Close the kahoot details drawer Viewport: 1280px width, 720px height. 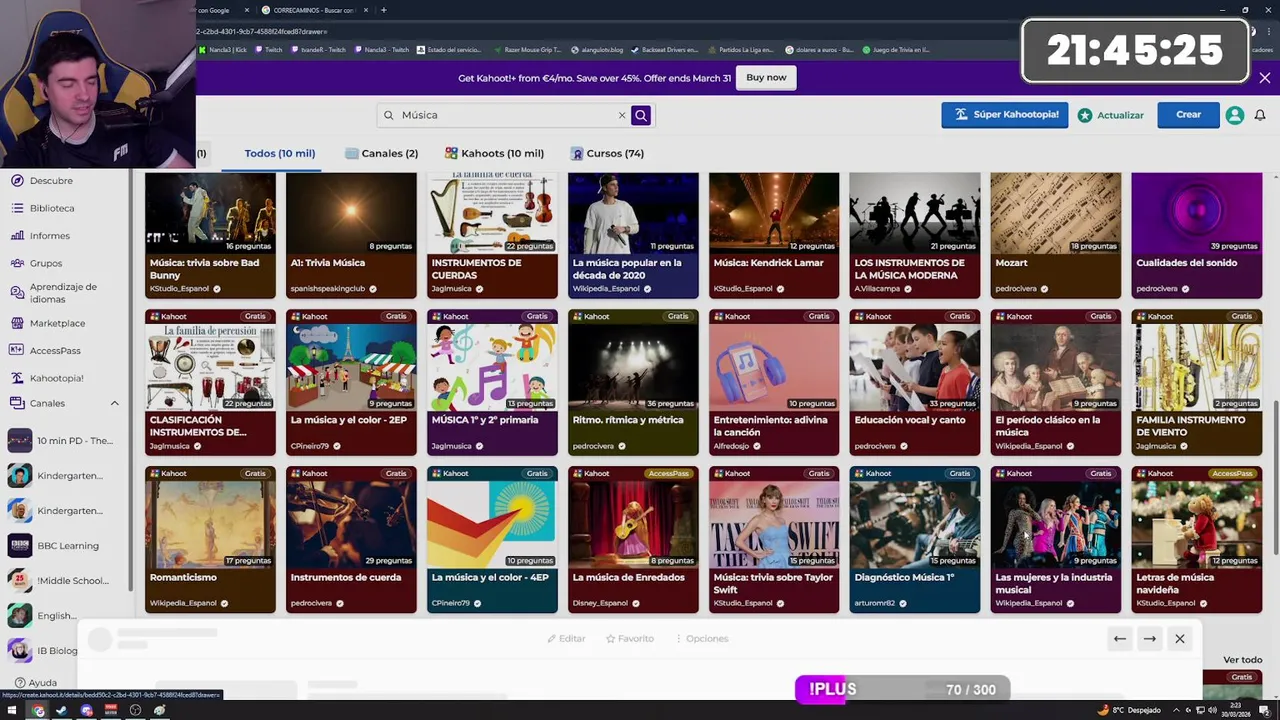click(1180, 639)
